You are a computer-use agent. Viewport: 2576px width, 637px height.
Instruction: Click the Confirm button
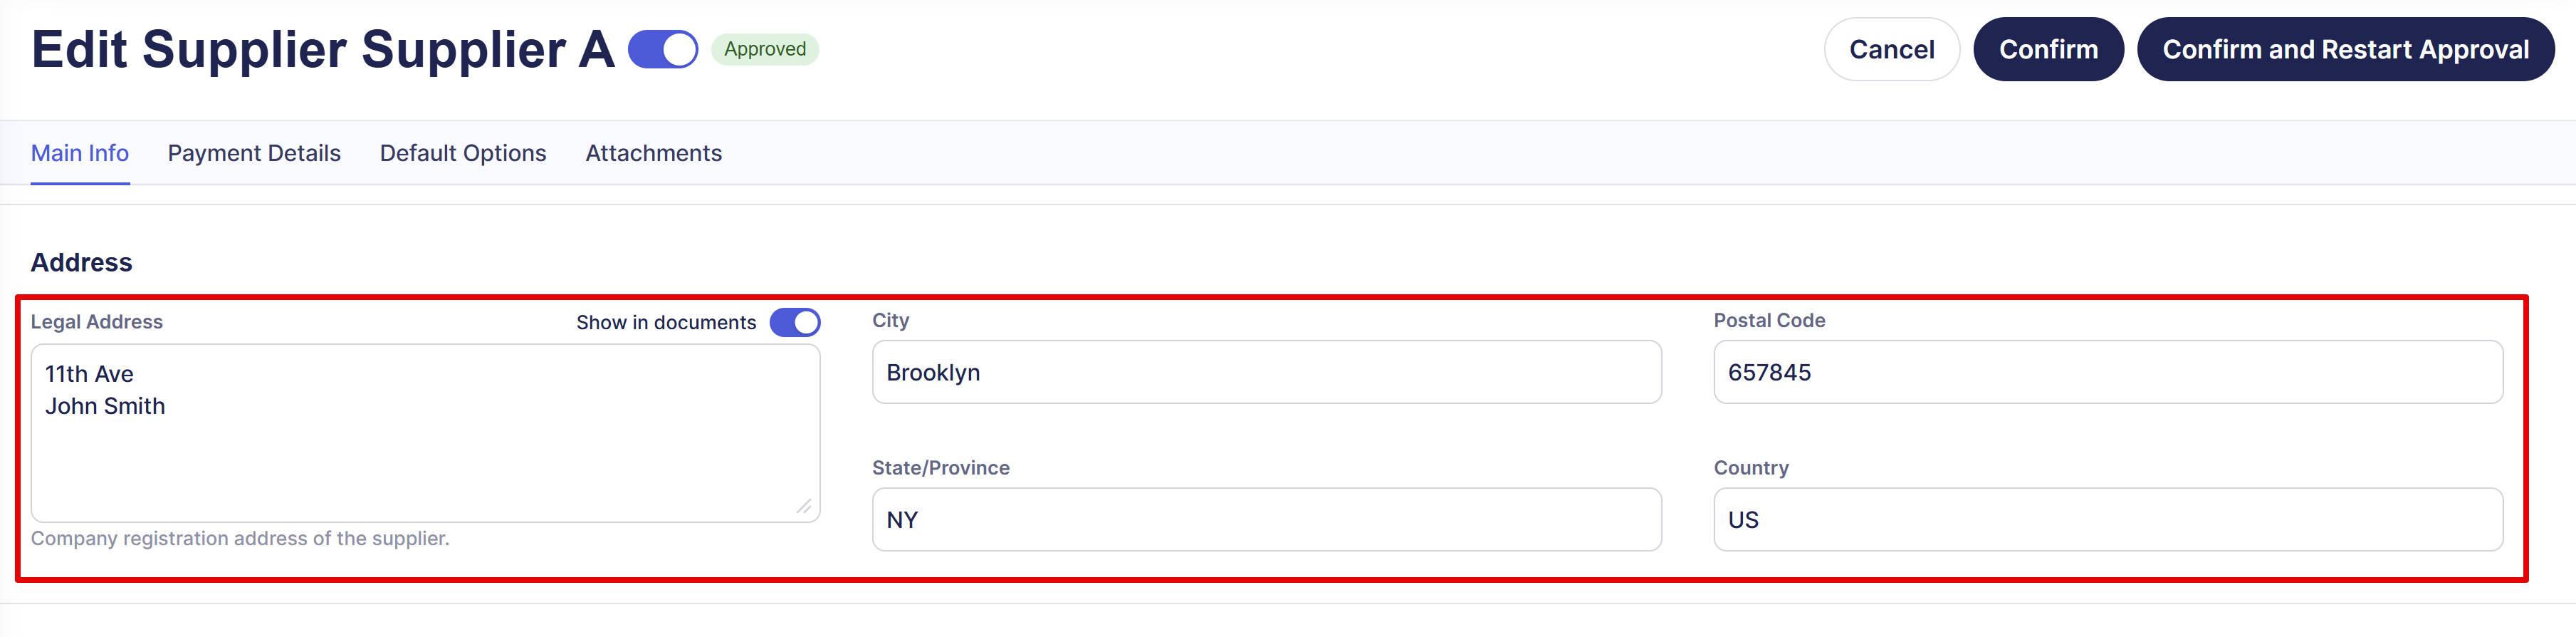[2048, 49]
